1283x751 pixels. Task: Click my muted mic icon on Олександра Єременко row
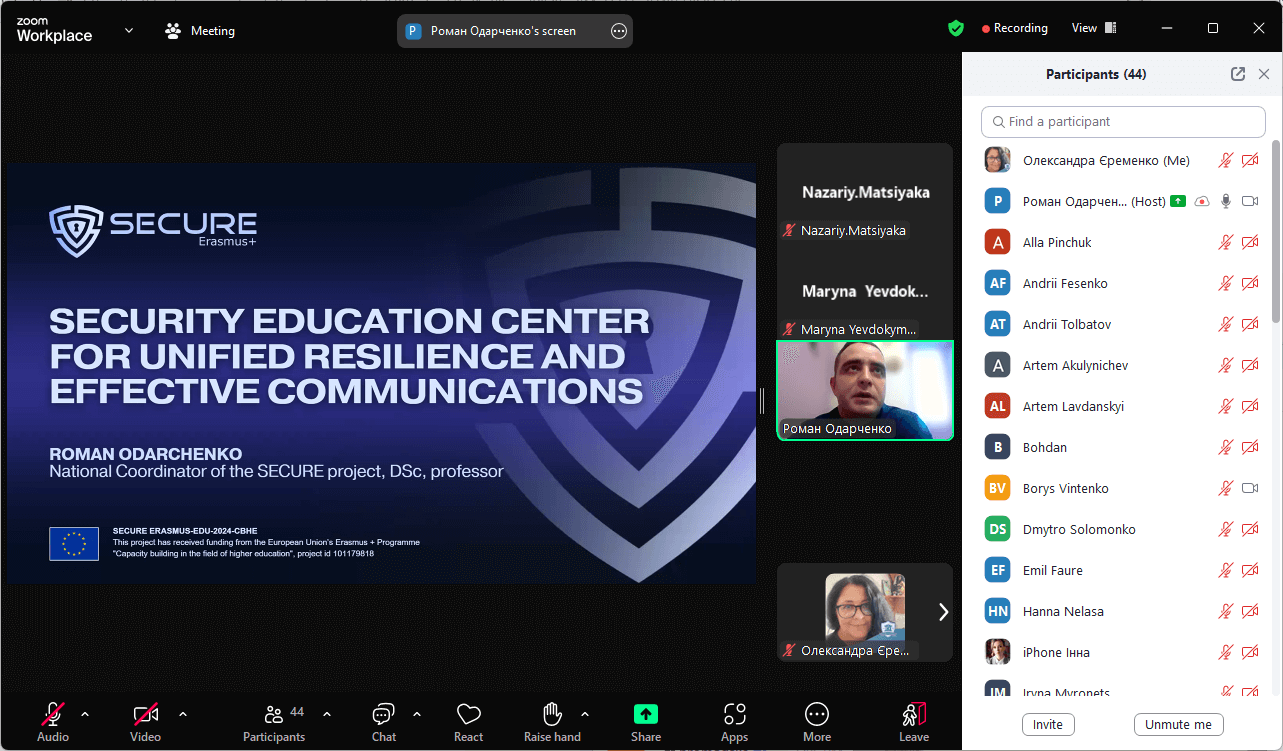(x=1226, y=160)
